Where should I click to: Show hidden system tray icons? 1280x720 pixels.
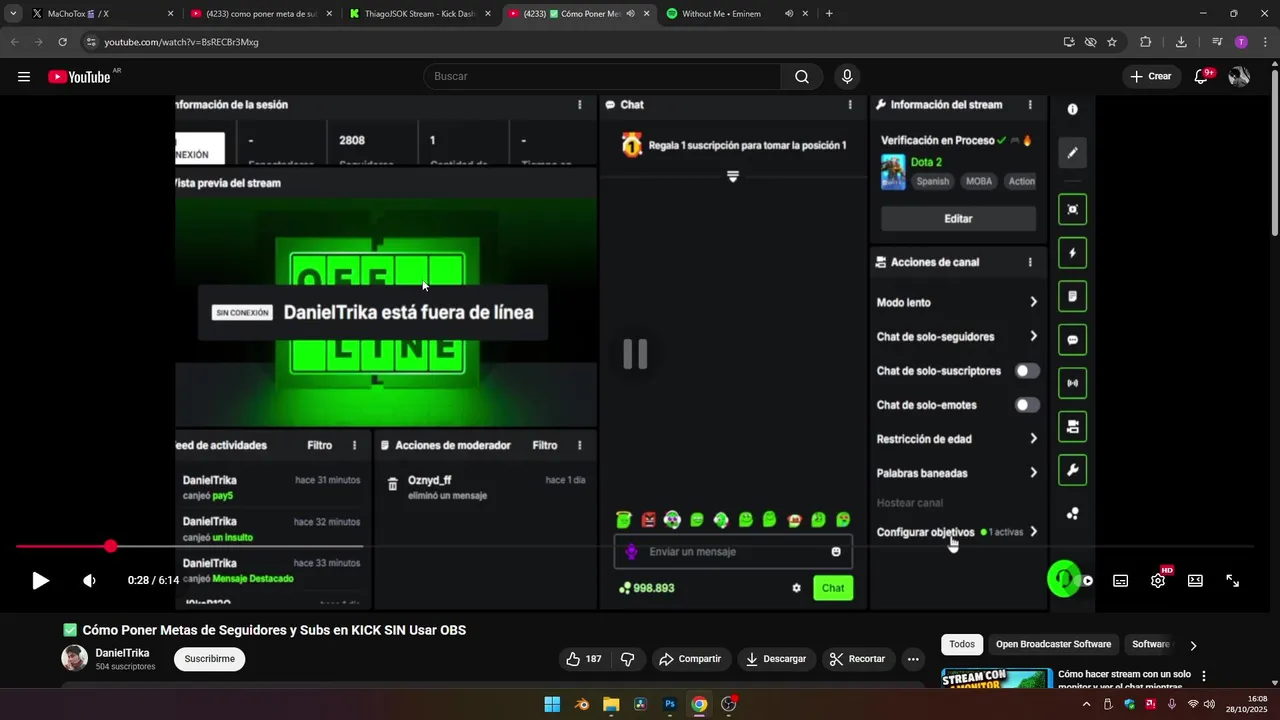[1087, 704]
